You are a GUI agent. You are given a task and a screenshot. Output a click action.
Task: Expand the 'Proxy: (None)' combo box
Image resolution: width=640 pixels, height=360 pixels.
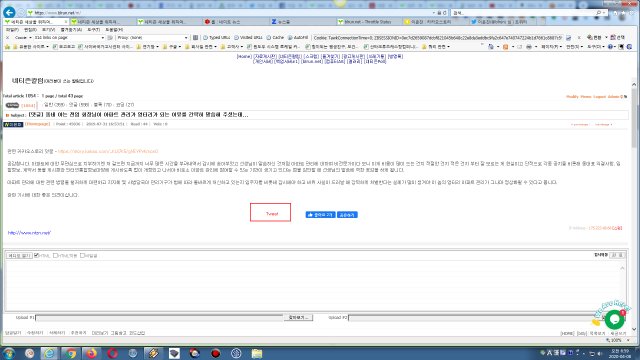(x=186, y=38)
